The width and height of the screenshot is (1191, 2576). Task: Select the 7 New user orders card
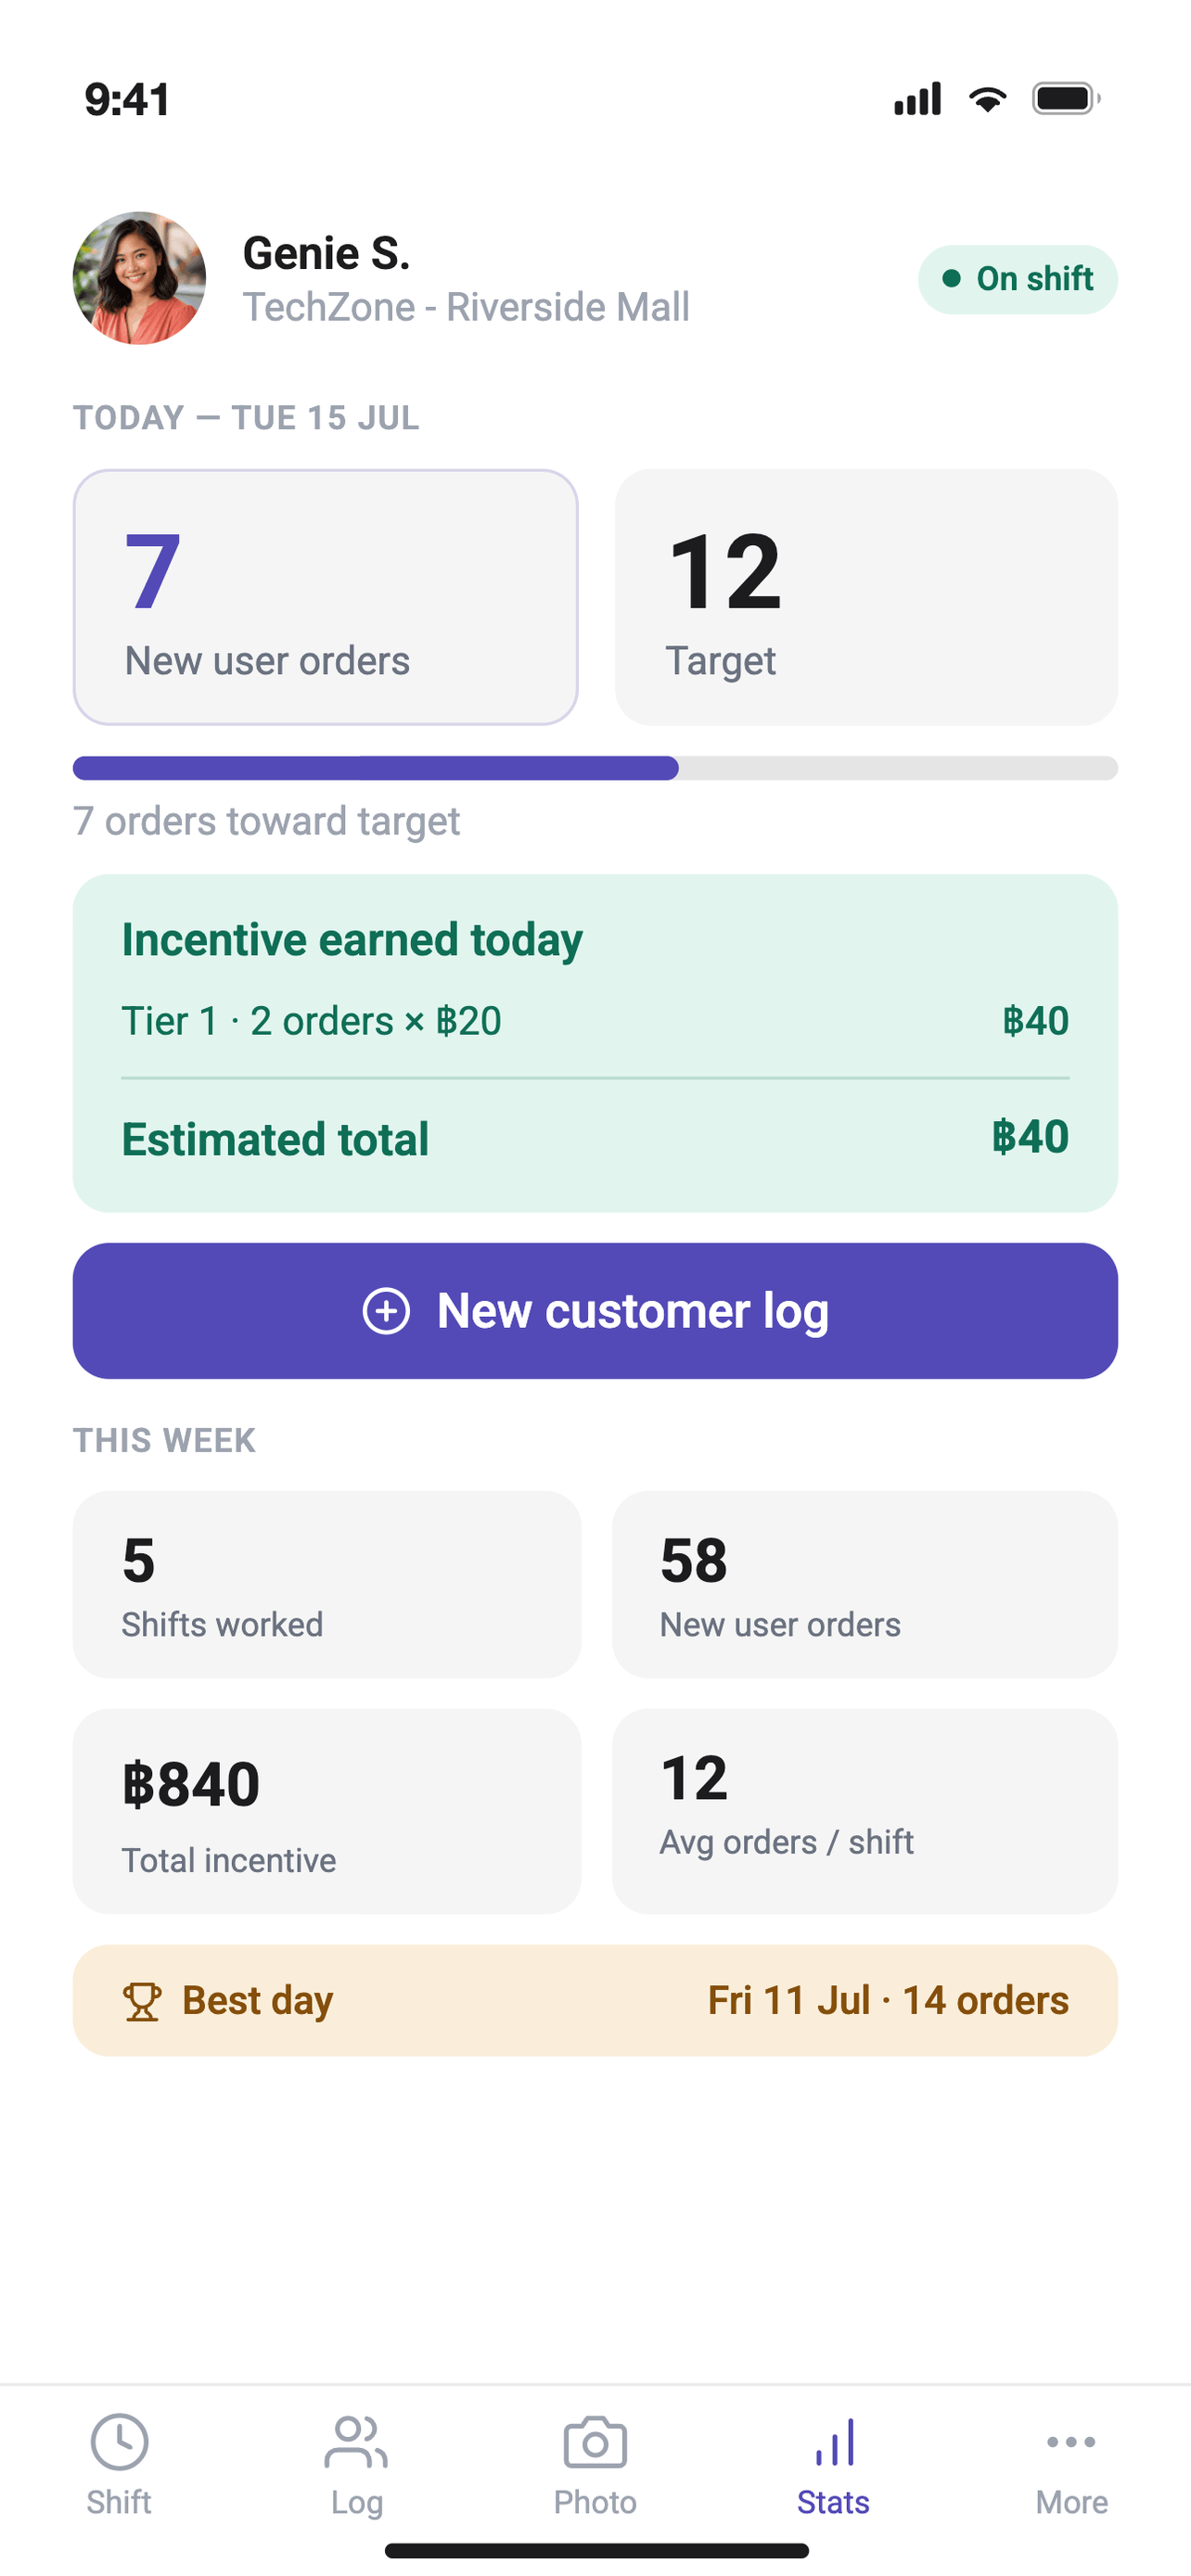pos(326,597)
